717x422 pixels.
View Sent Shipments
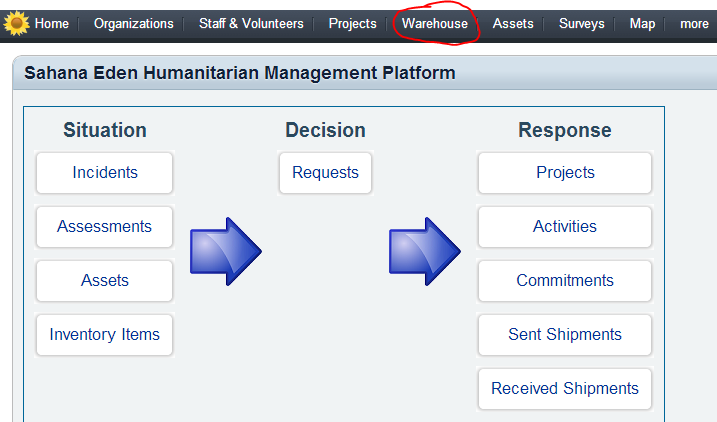pos(565,335)
